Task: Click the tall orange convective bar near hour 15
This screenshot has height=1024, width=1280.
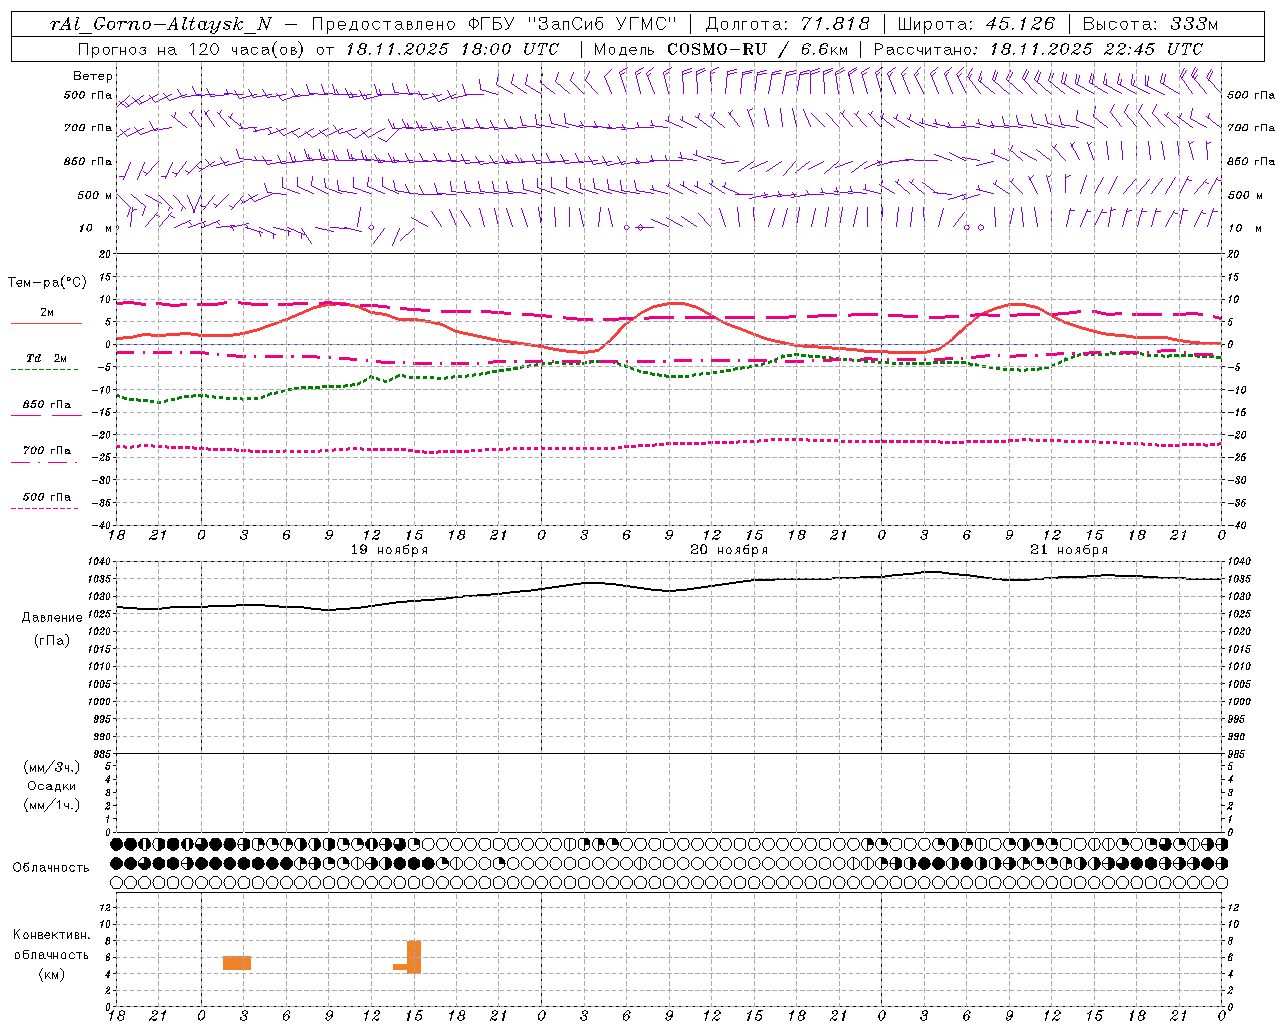Action: pyautogui.click(x=414, y=957)
